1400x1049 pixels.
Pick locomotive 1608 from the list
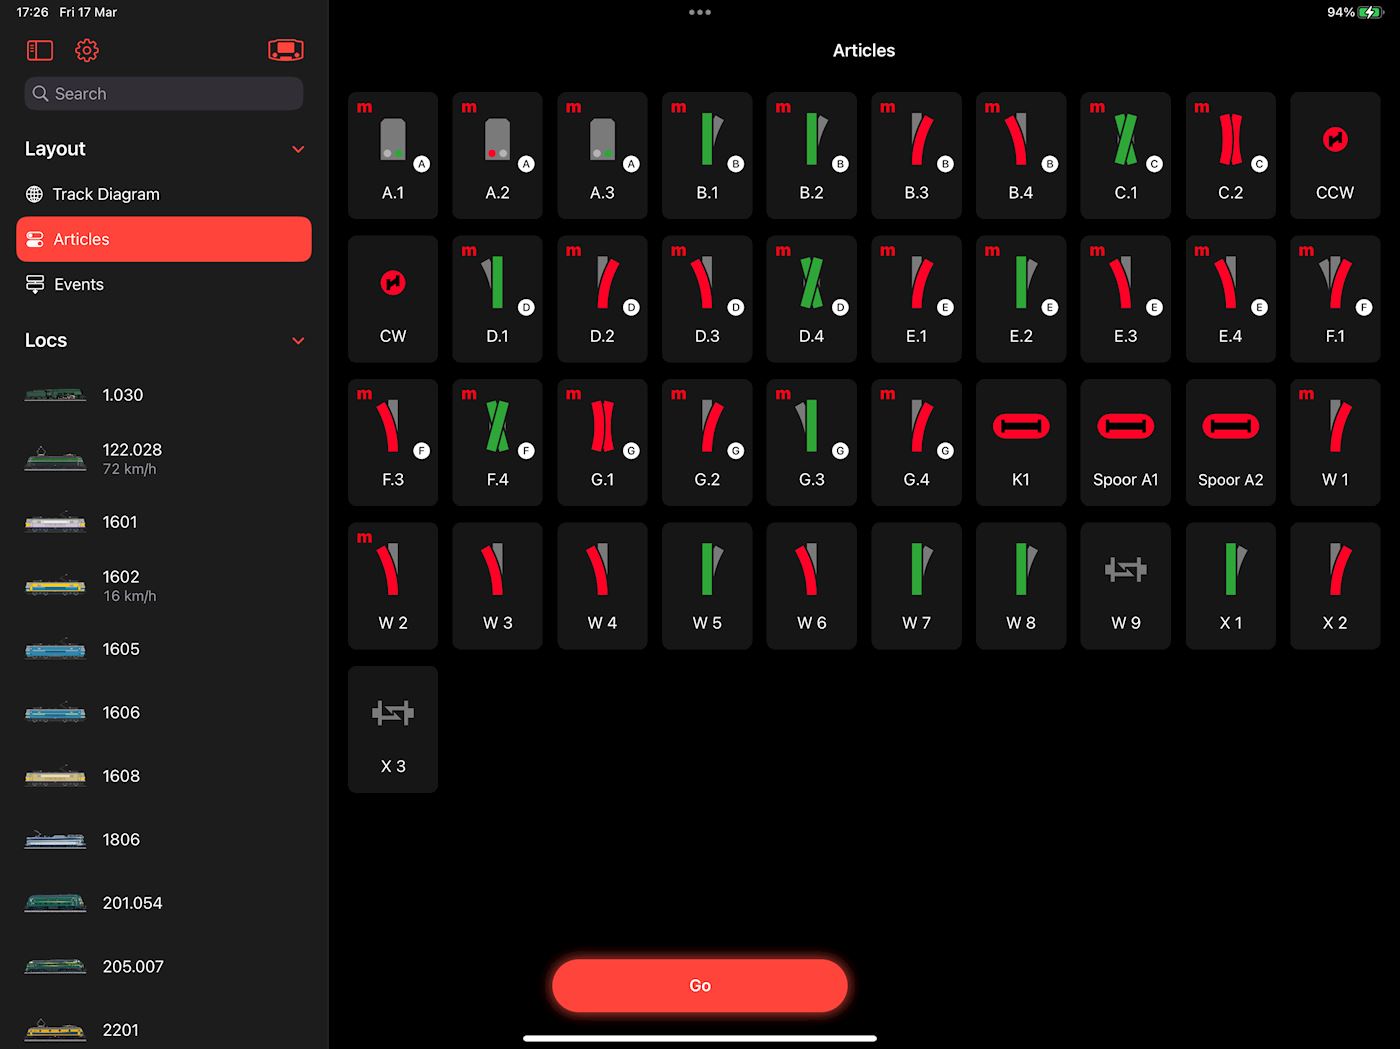pos(164,776)
